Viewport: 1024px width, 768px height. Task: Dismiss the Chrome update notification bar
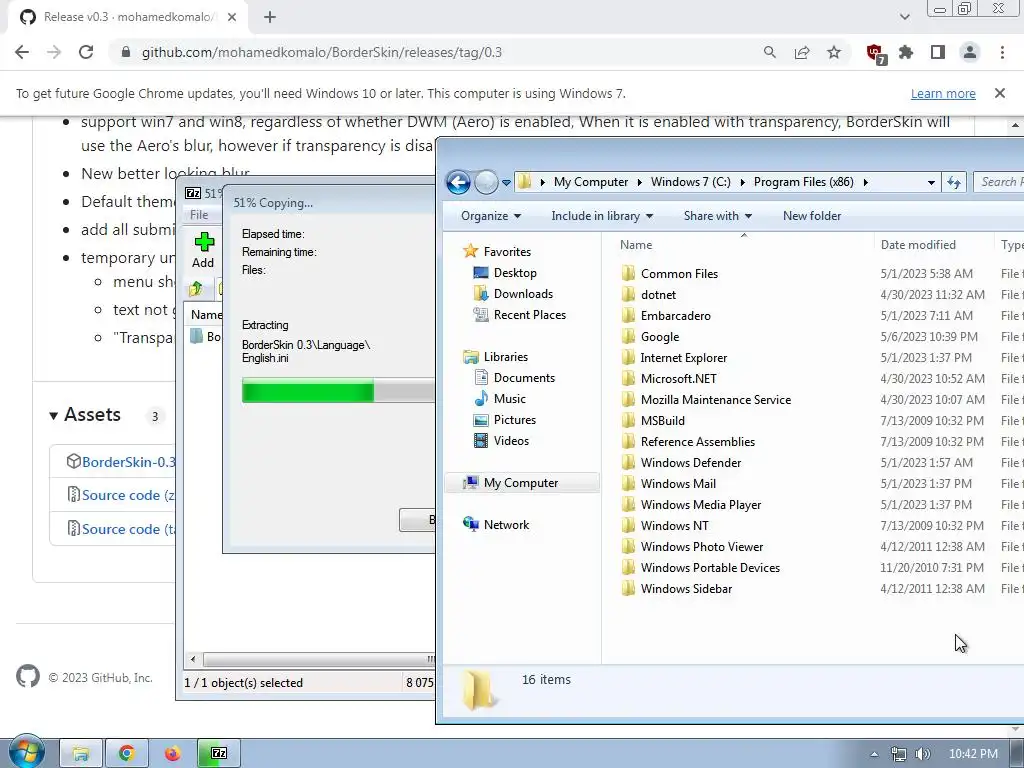coord(1000,93)
